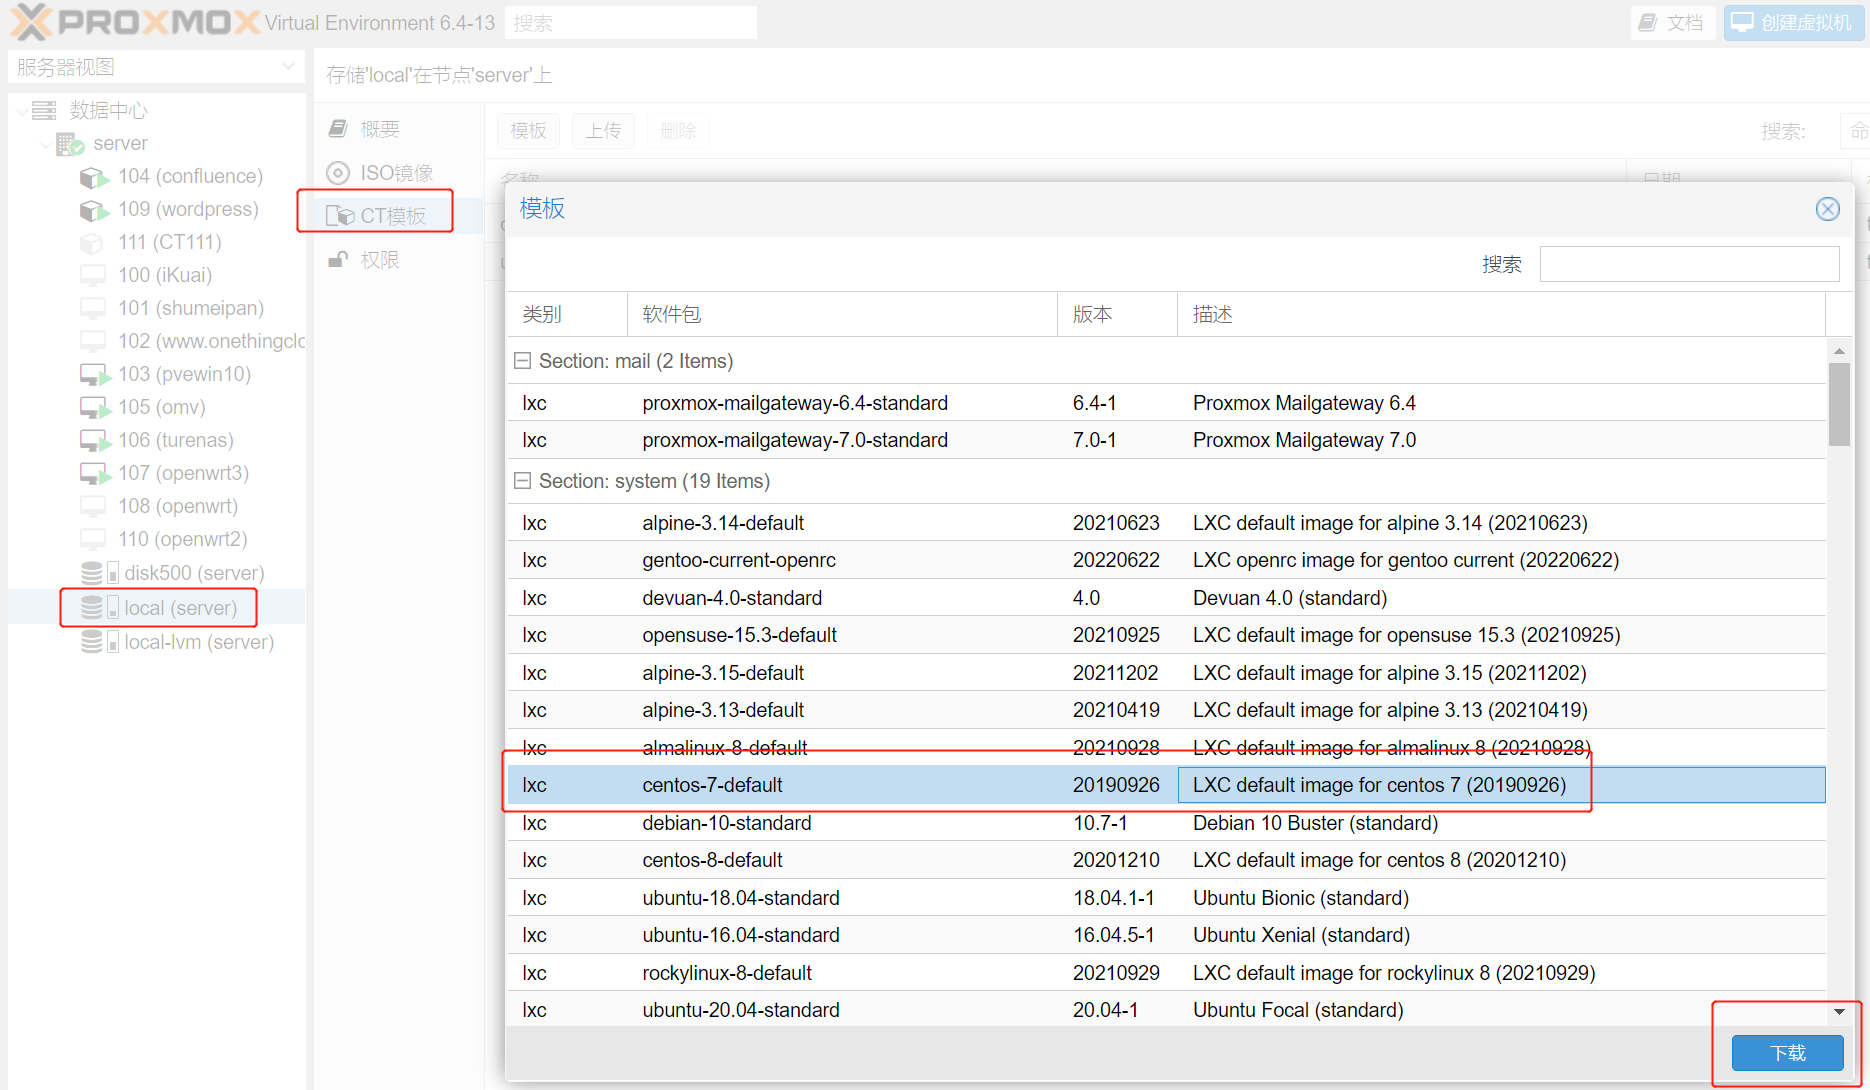
Task: Select rockylinux-8-default row
Action: coord(1166,973)
